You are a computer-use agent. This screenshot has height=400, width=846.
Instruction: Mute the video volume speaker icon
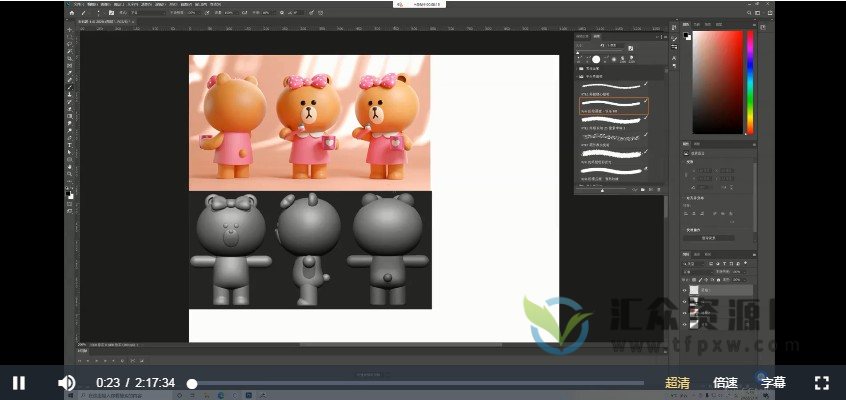coord(66,383)
